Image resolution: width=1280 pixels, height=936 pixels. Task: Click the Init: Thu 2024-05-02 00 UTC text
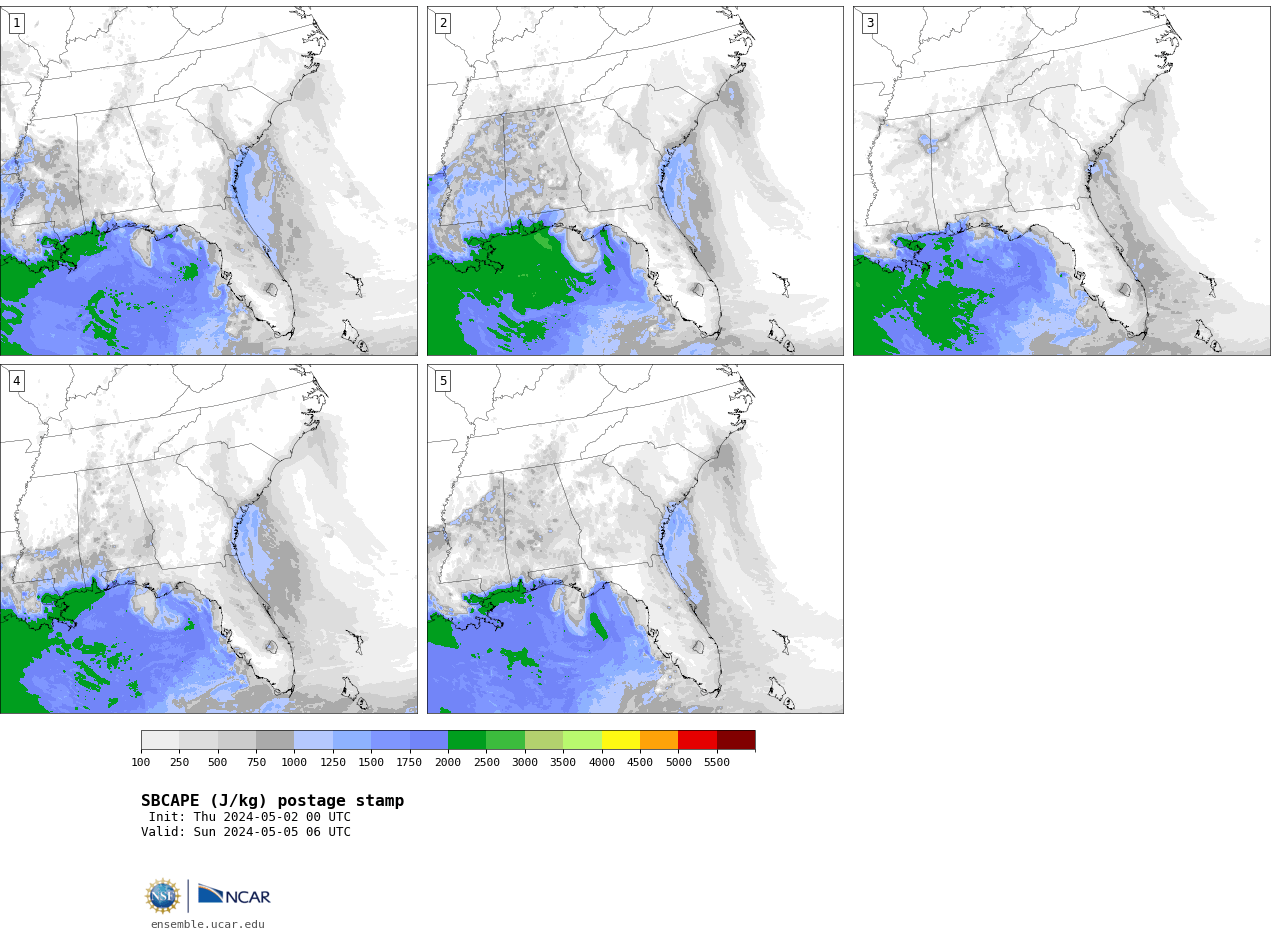(250, 817)
